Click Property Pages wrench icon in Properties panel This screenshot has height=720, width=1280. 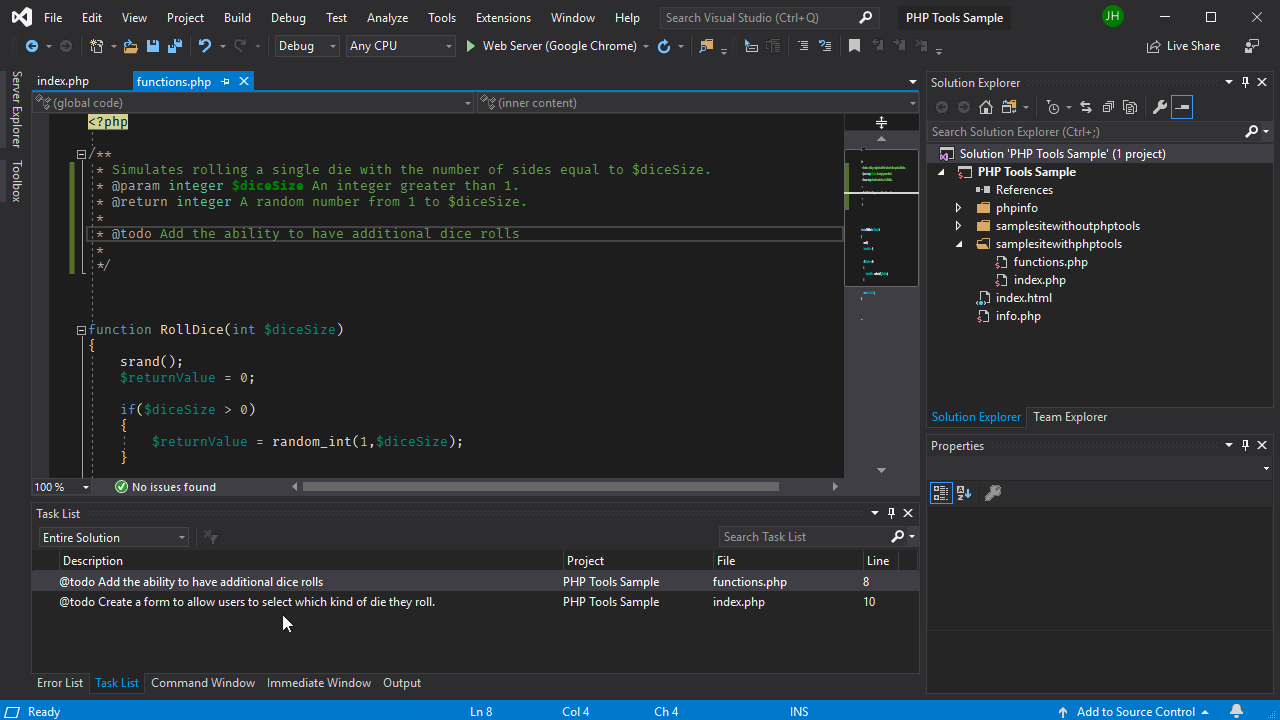pyautogui.click(x=993, y=492)
